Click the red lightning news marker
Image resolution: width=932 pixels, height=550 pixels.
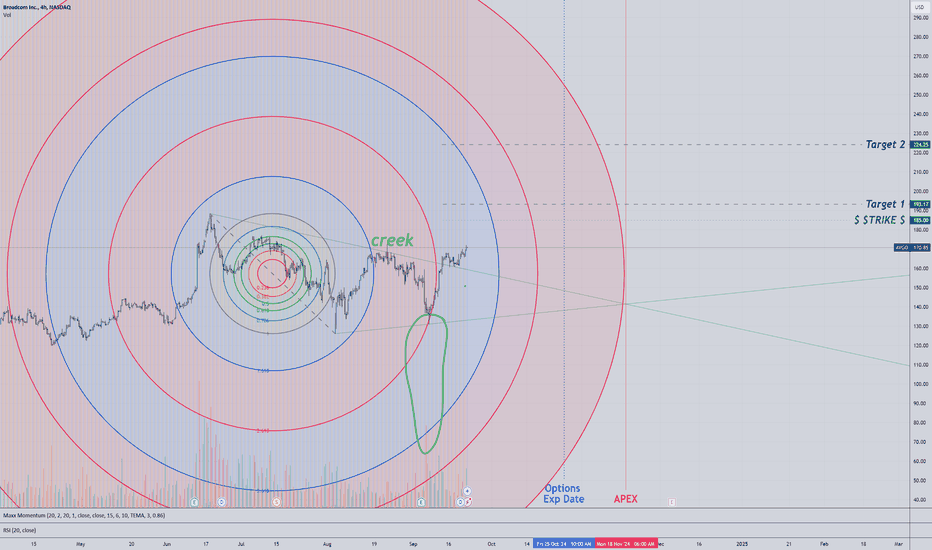469,502
